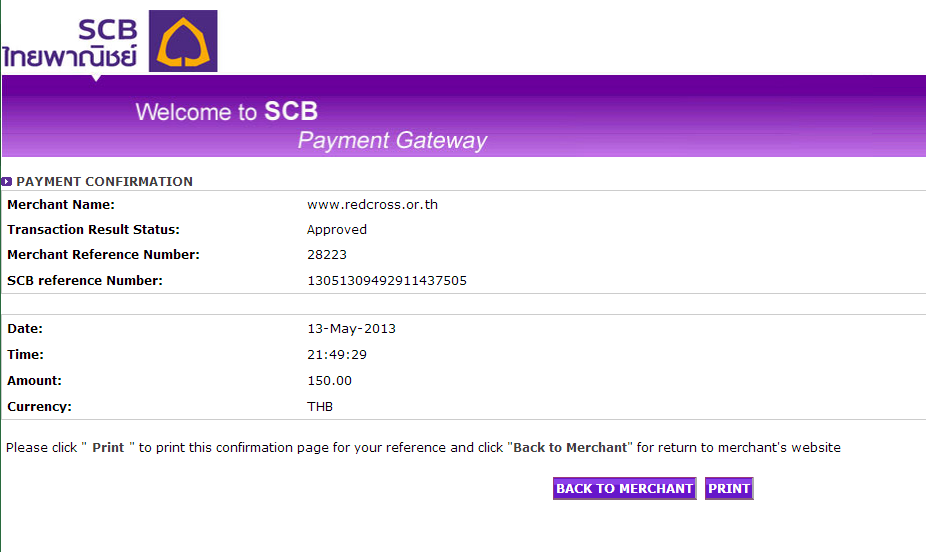The width and height of the screenshot is (926, 552).
Task: Click the Currency label
Action: coord(39,407)
